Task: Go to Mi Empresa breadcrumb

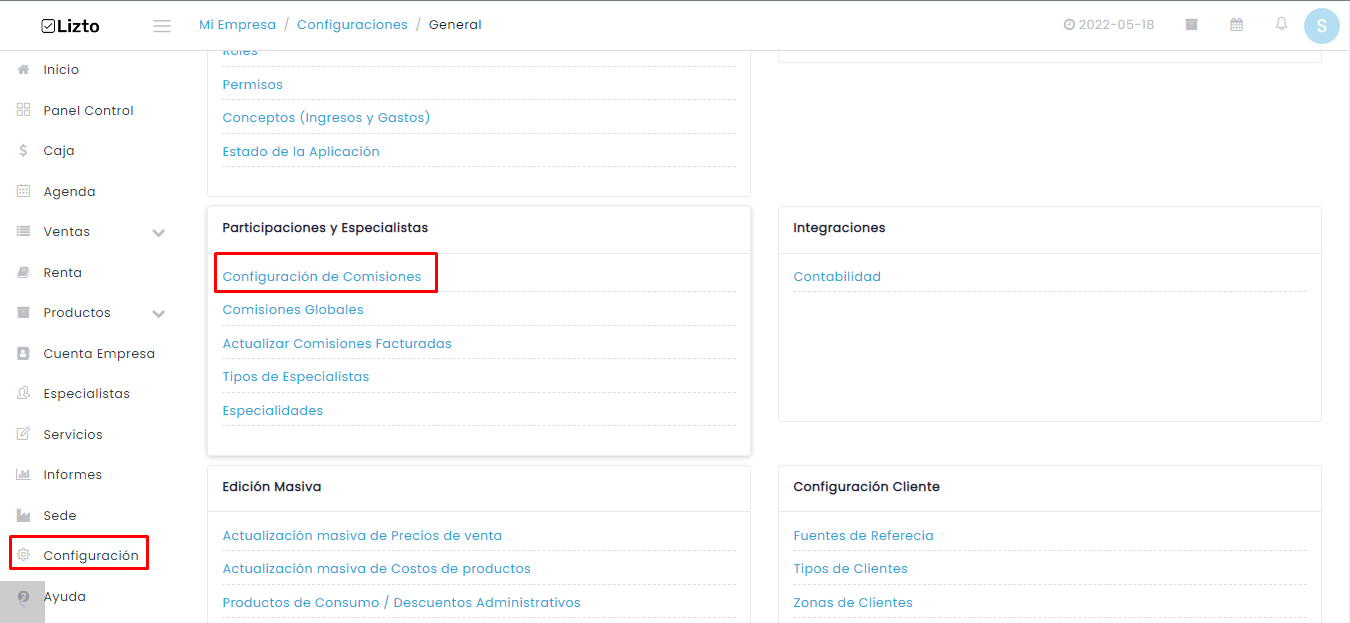Action: pyautogui.click(x=237, y=25)
